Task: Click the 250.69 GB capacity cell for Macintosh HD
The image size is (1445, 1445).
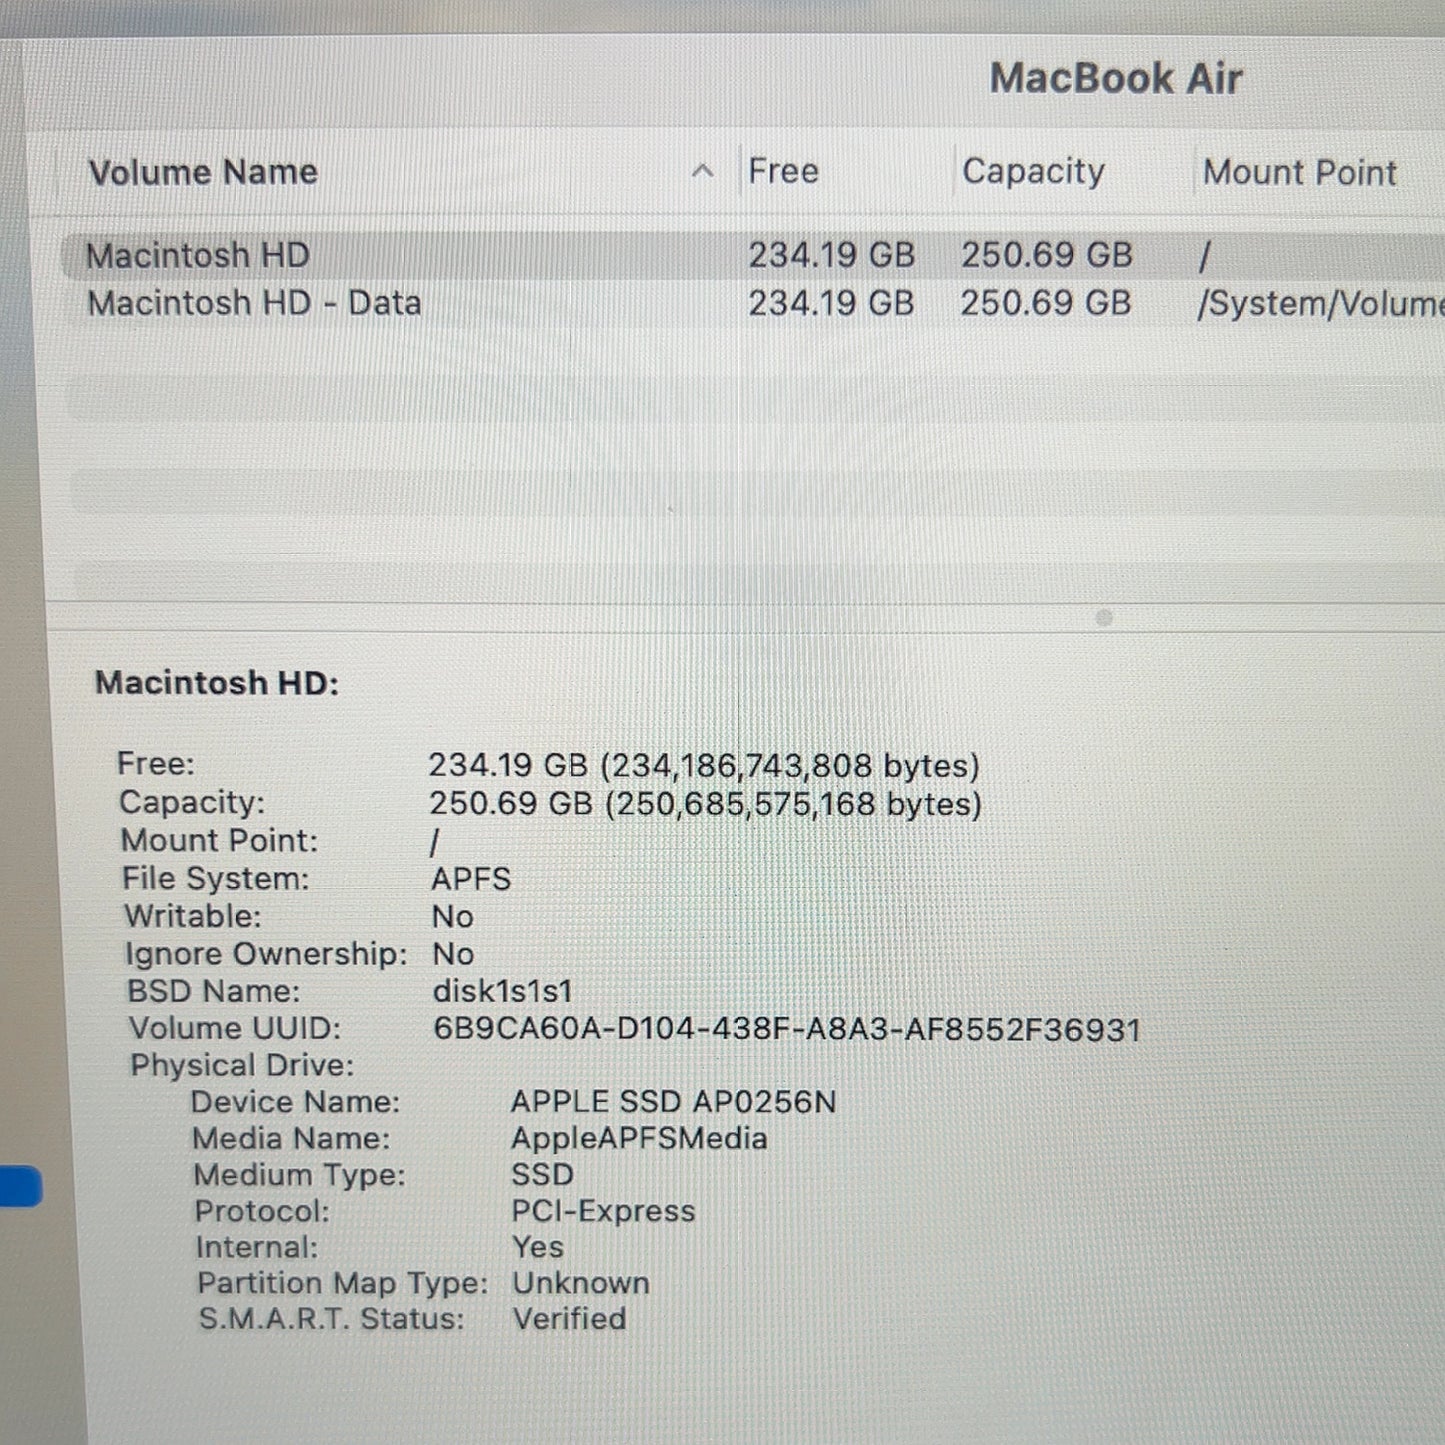Action: 1047,255
